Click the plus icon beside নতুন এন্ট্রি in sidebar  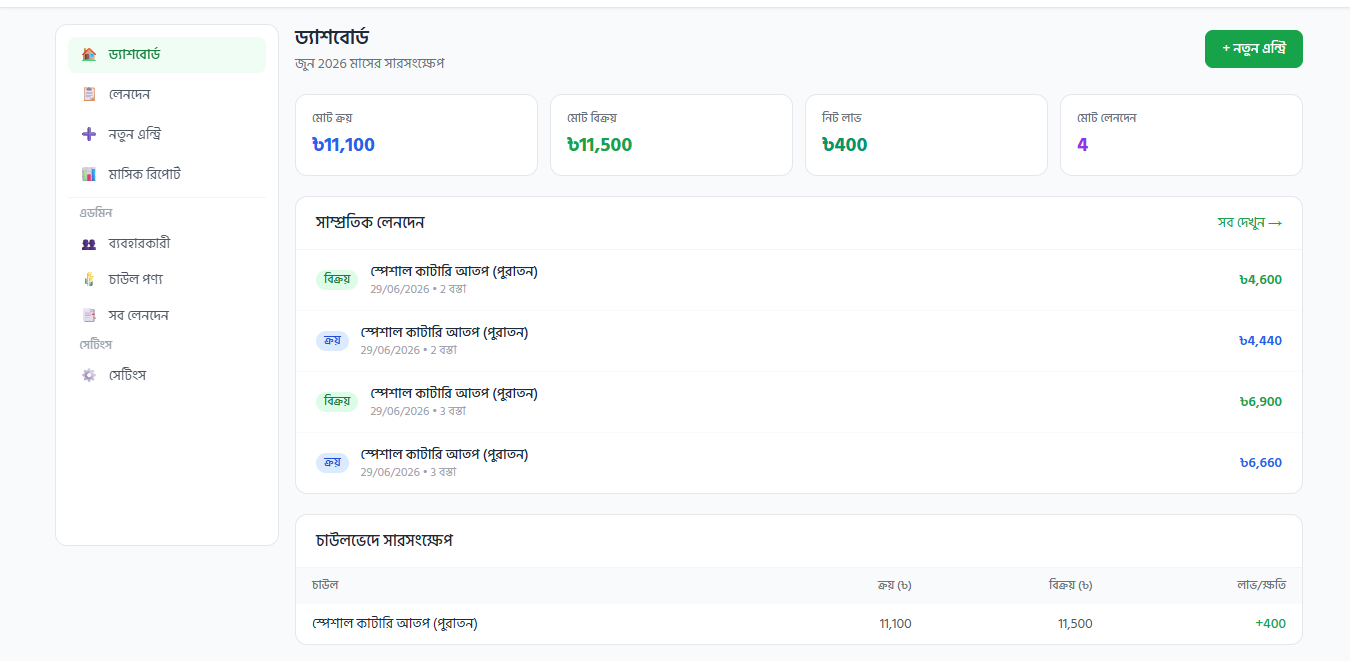[x=89, y=134]
